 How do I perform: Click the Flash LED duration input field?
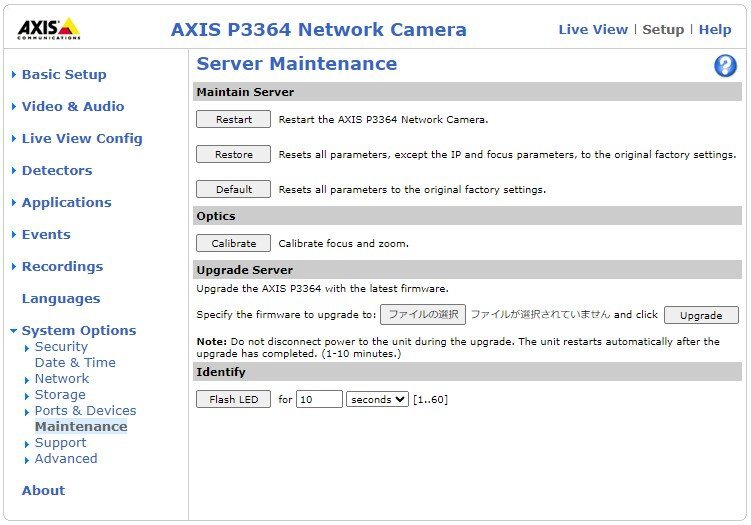(x=319, y=399)
